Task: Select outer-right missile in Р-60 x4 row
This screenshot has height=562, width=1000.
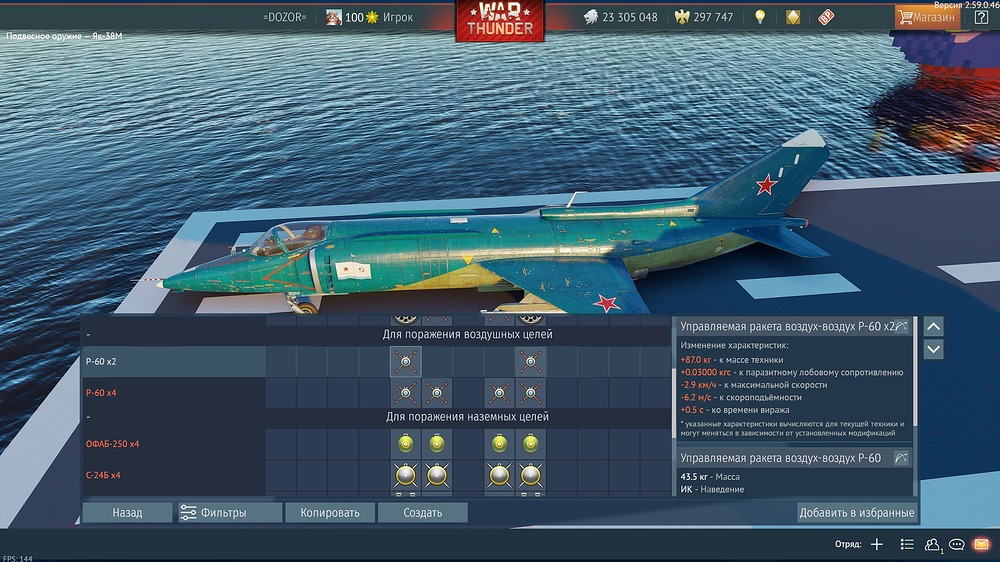Action: pyautogui.click(x=531, y=393)
